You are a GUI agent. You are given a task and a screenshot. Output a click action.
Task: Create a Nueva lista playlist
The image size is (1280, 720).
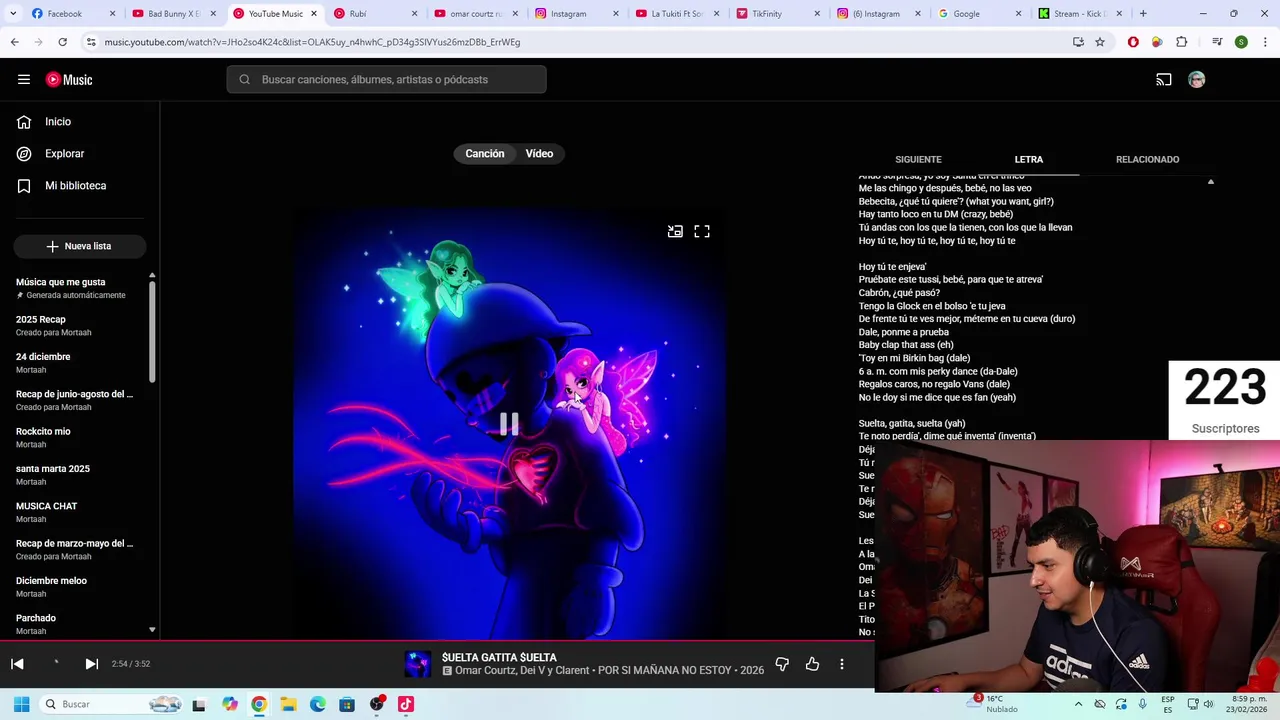80,246
